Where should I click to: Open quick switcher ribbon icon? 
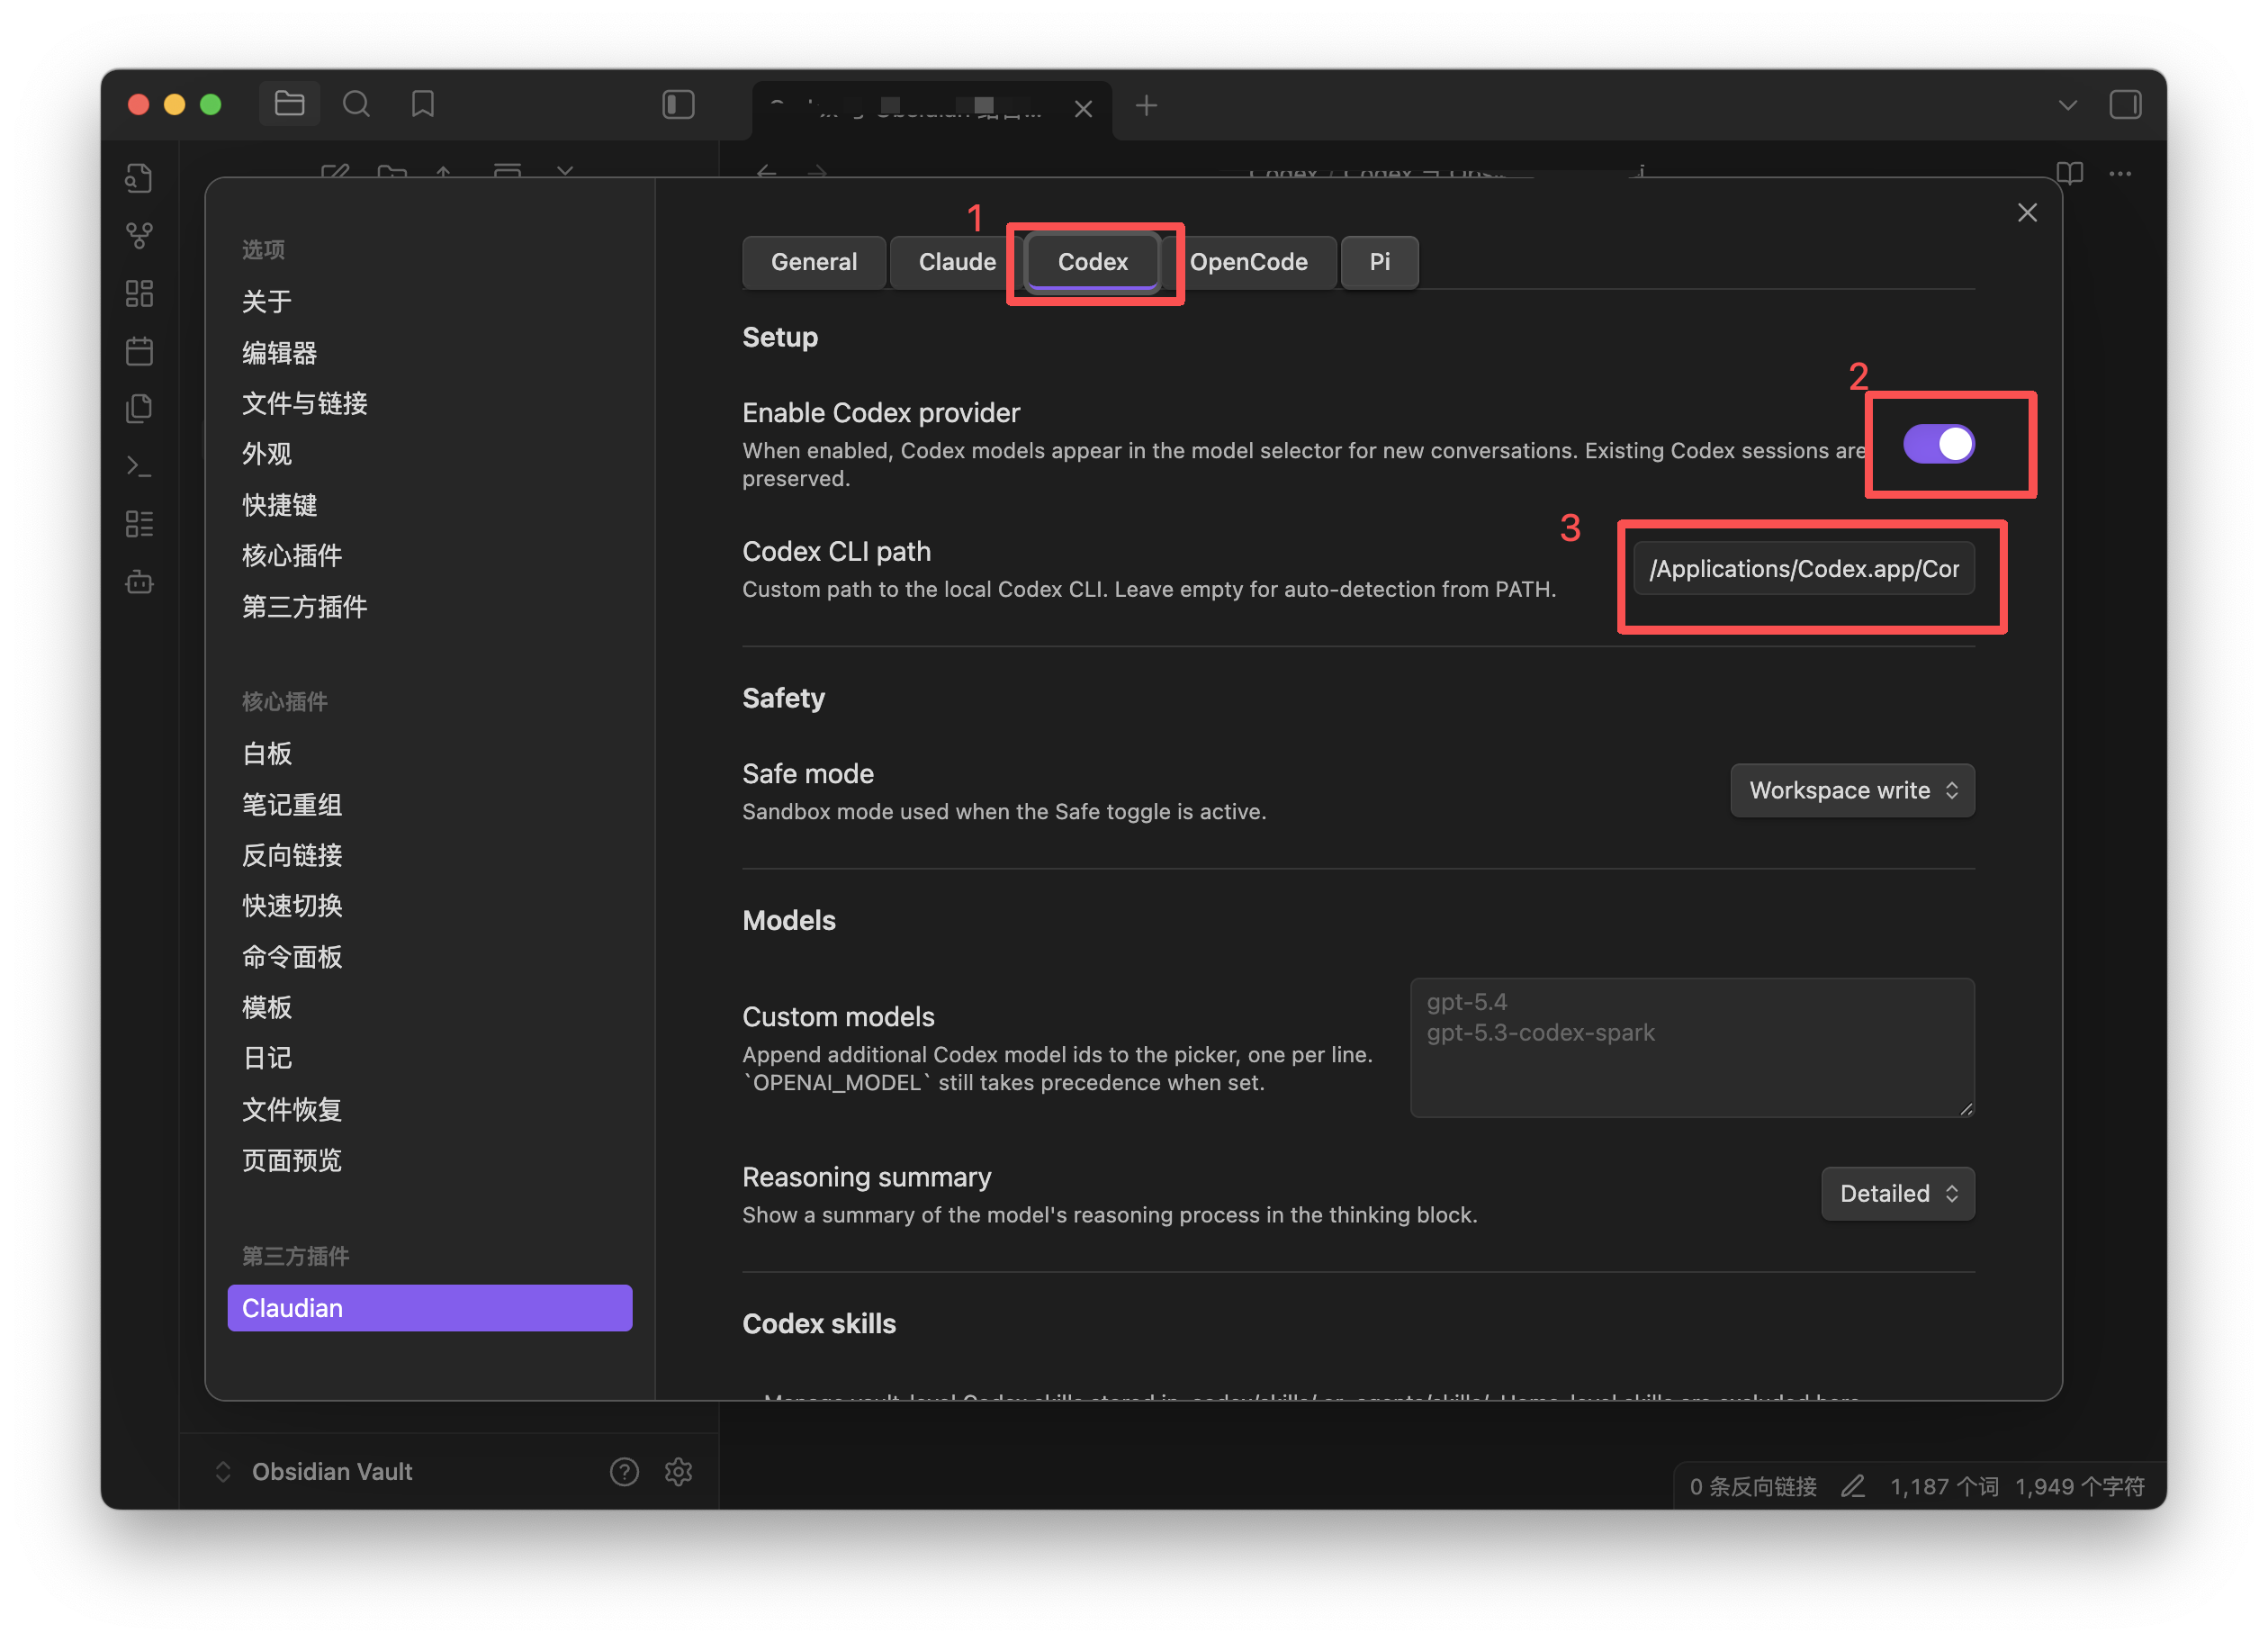point(139,178)
